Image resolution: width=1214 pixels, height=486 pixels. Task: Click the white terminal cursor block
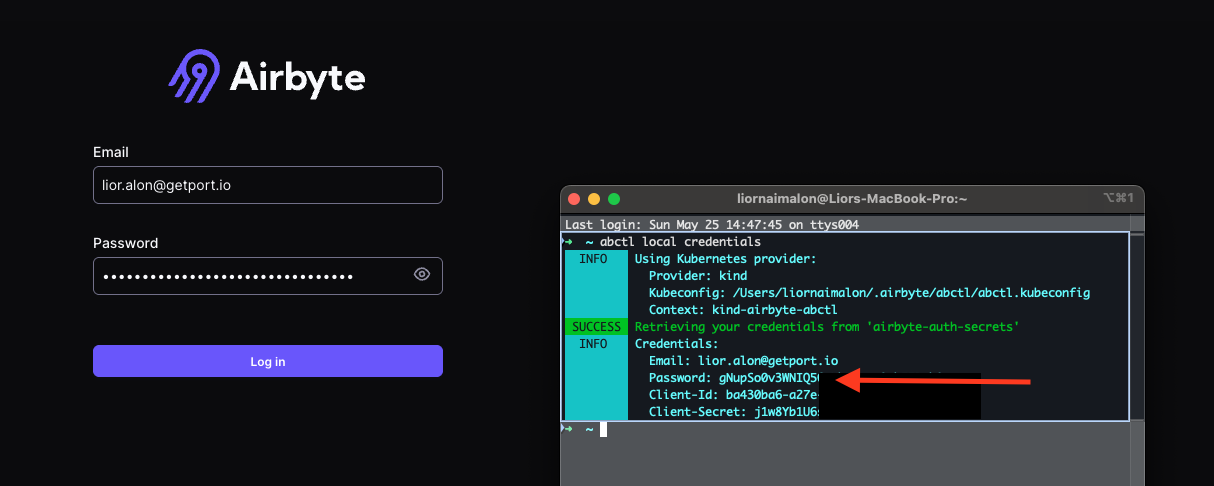click(603, 429)
